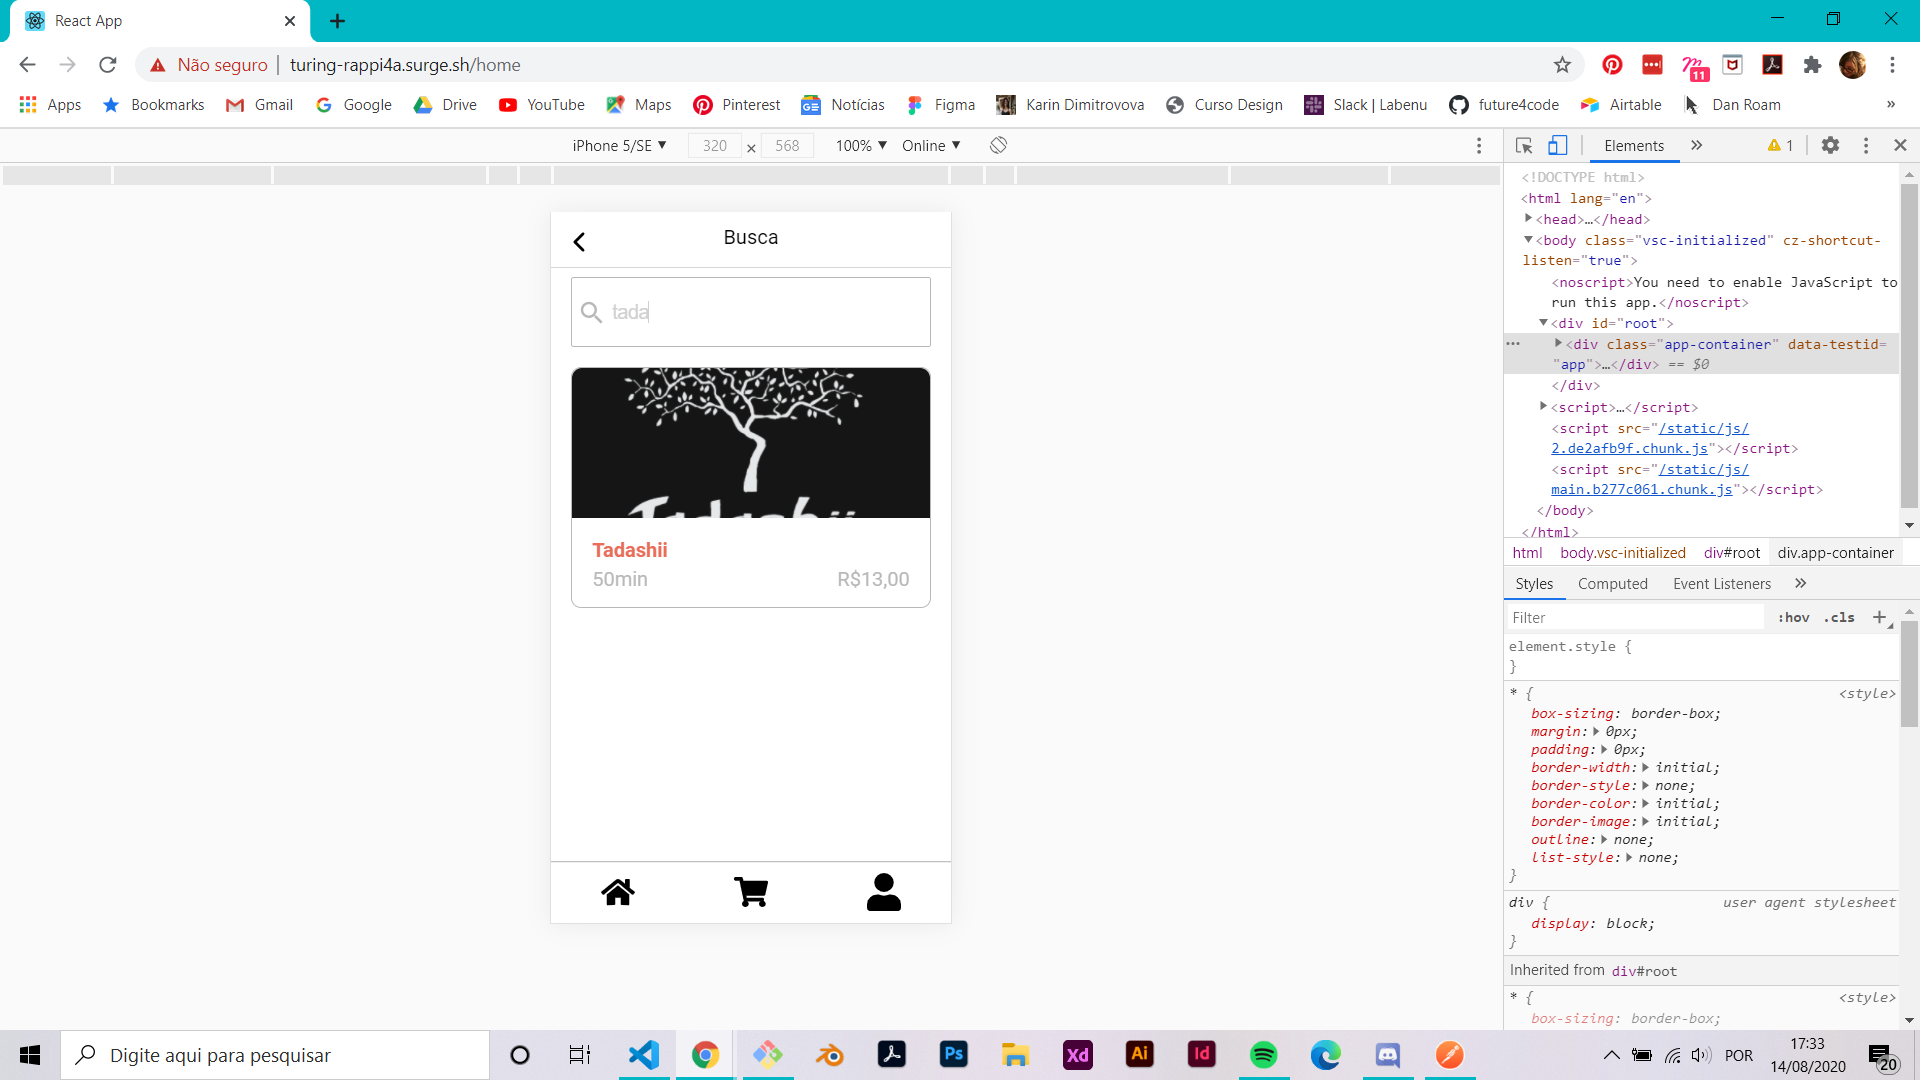Expand the head element node
This screenshot has height=1080, width=1920.
click(1528, 219)
